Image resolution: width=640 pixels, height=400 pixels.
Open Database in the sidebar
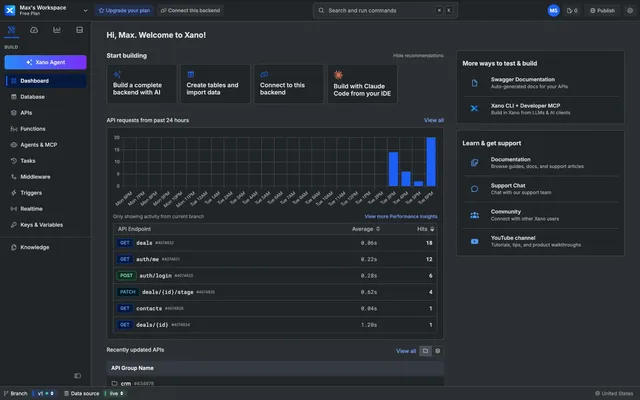[x=46, y=97]
